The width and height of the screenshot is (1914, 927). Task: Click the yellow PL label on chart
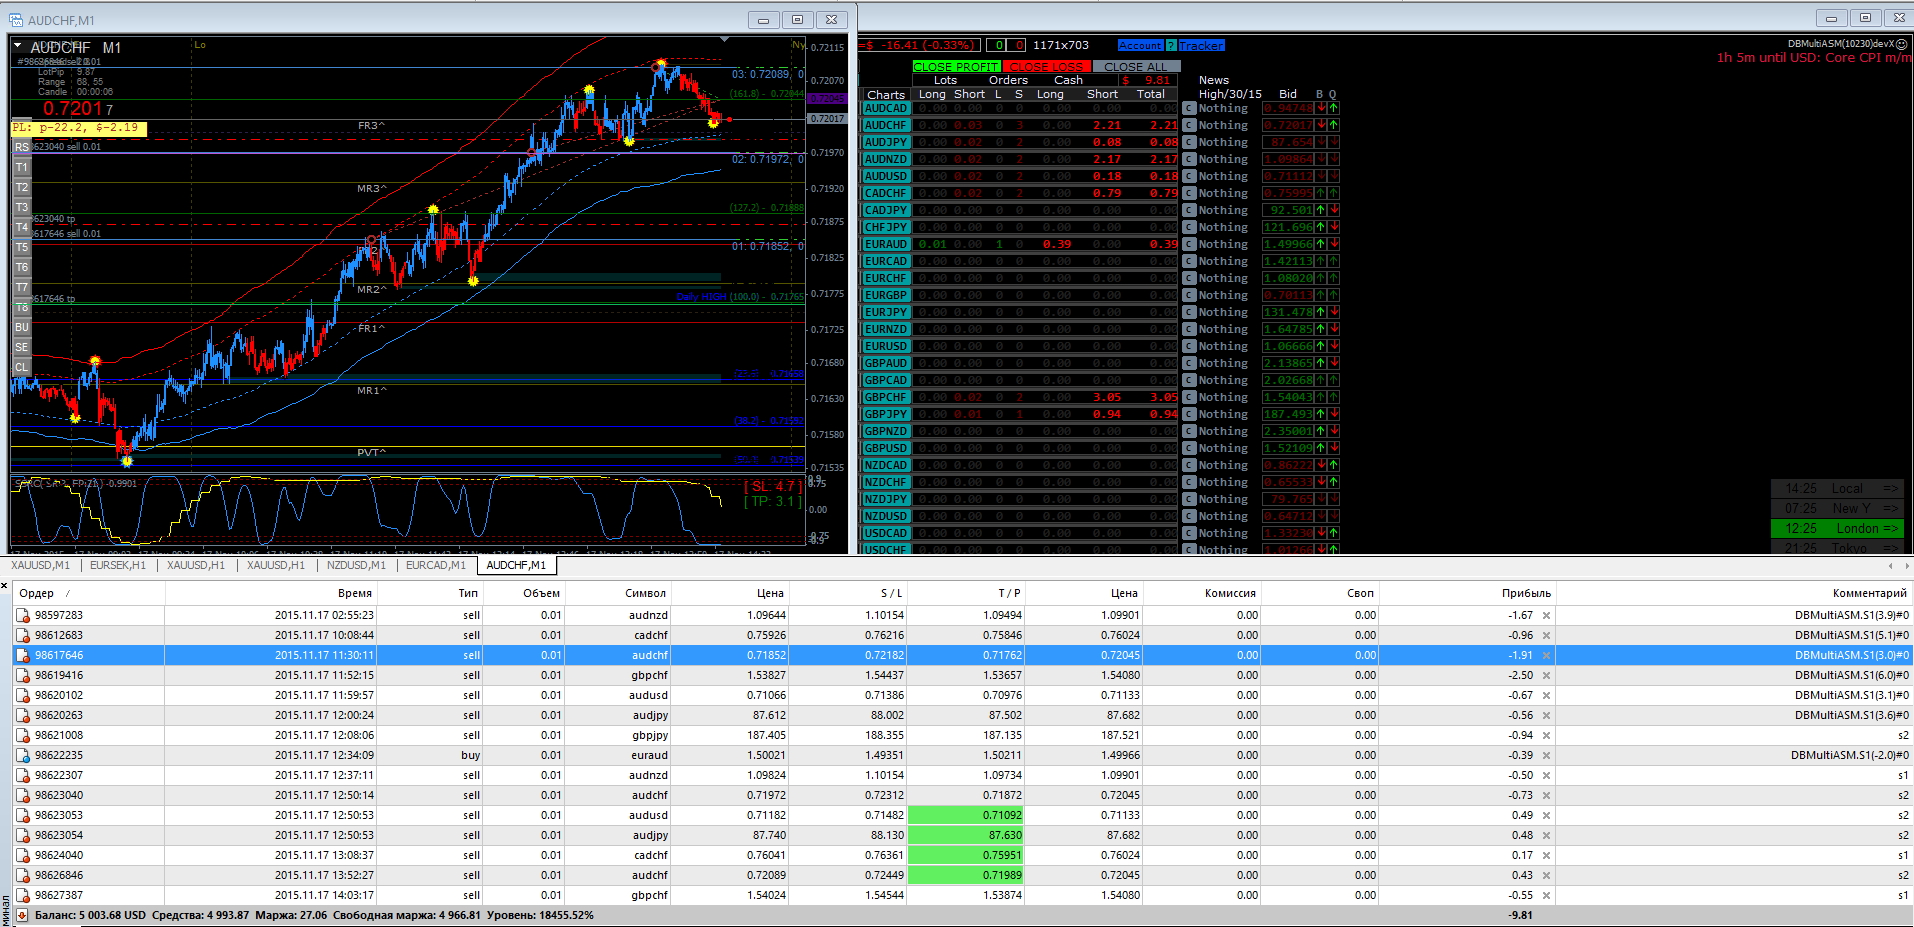78,128
